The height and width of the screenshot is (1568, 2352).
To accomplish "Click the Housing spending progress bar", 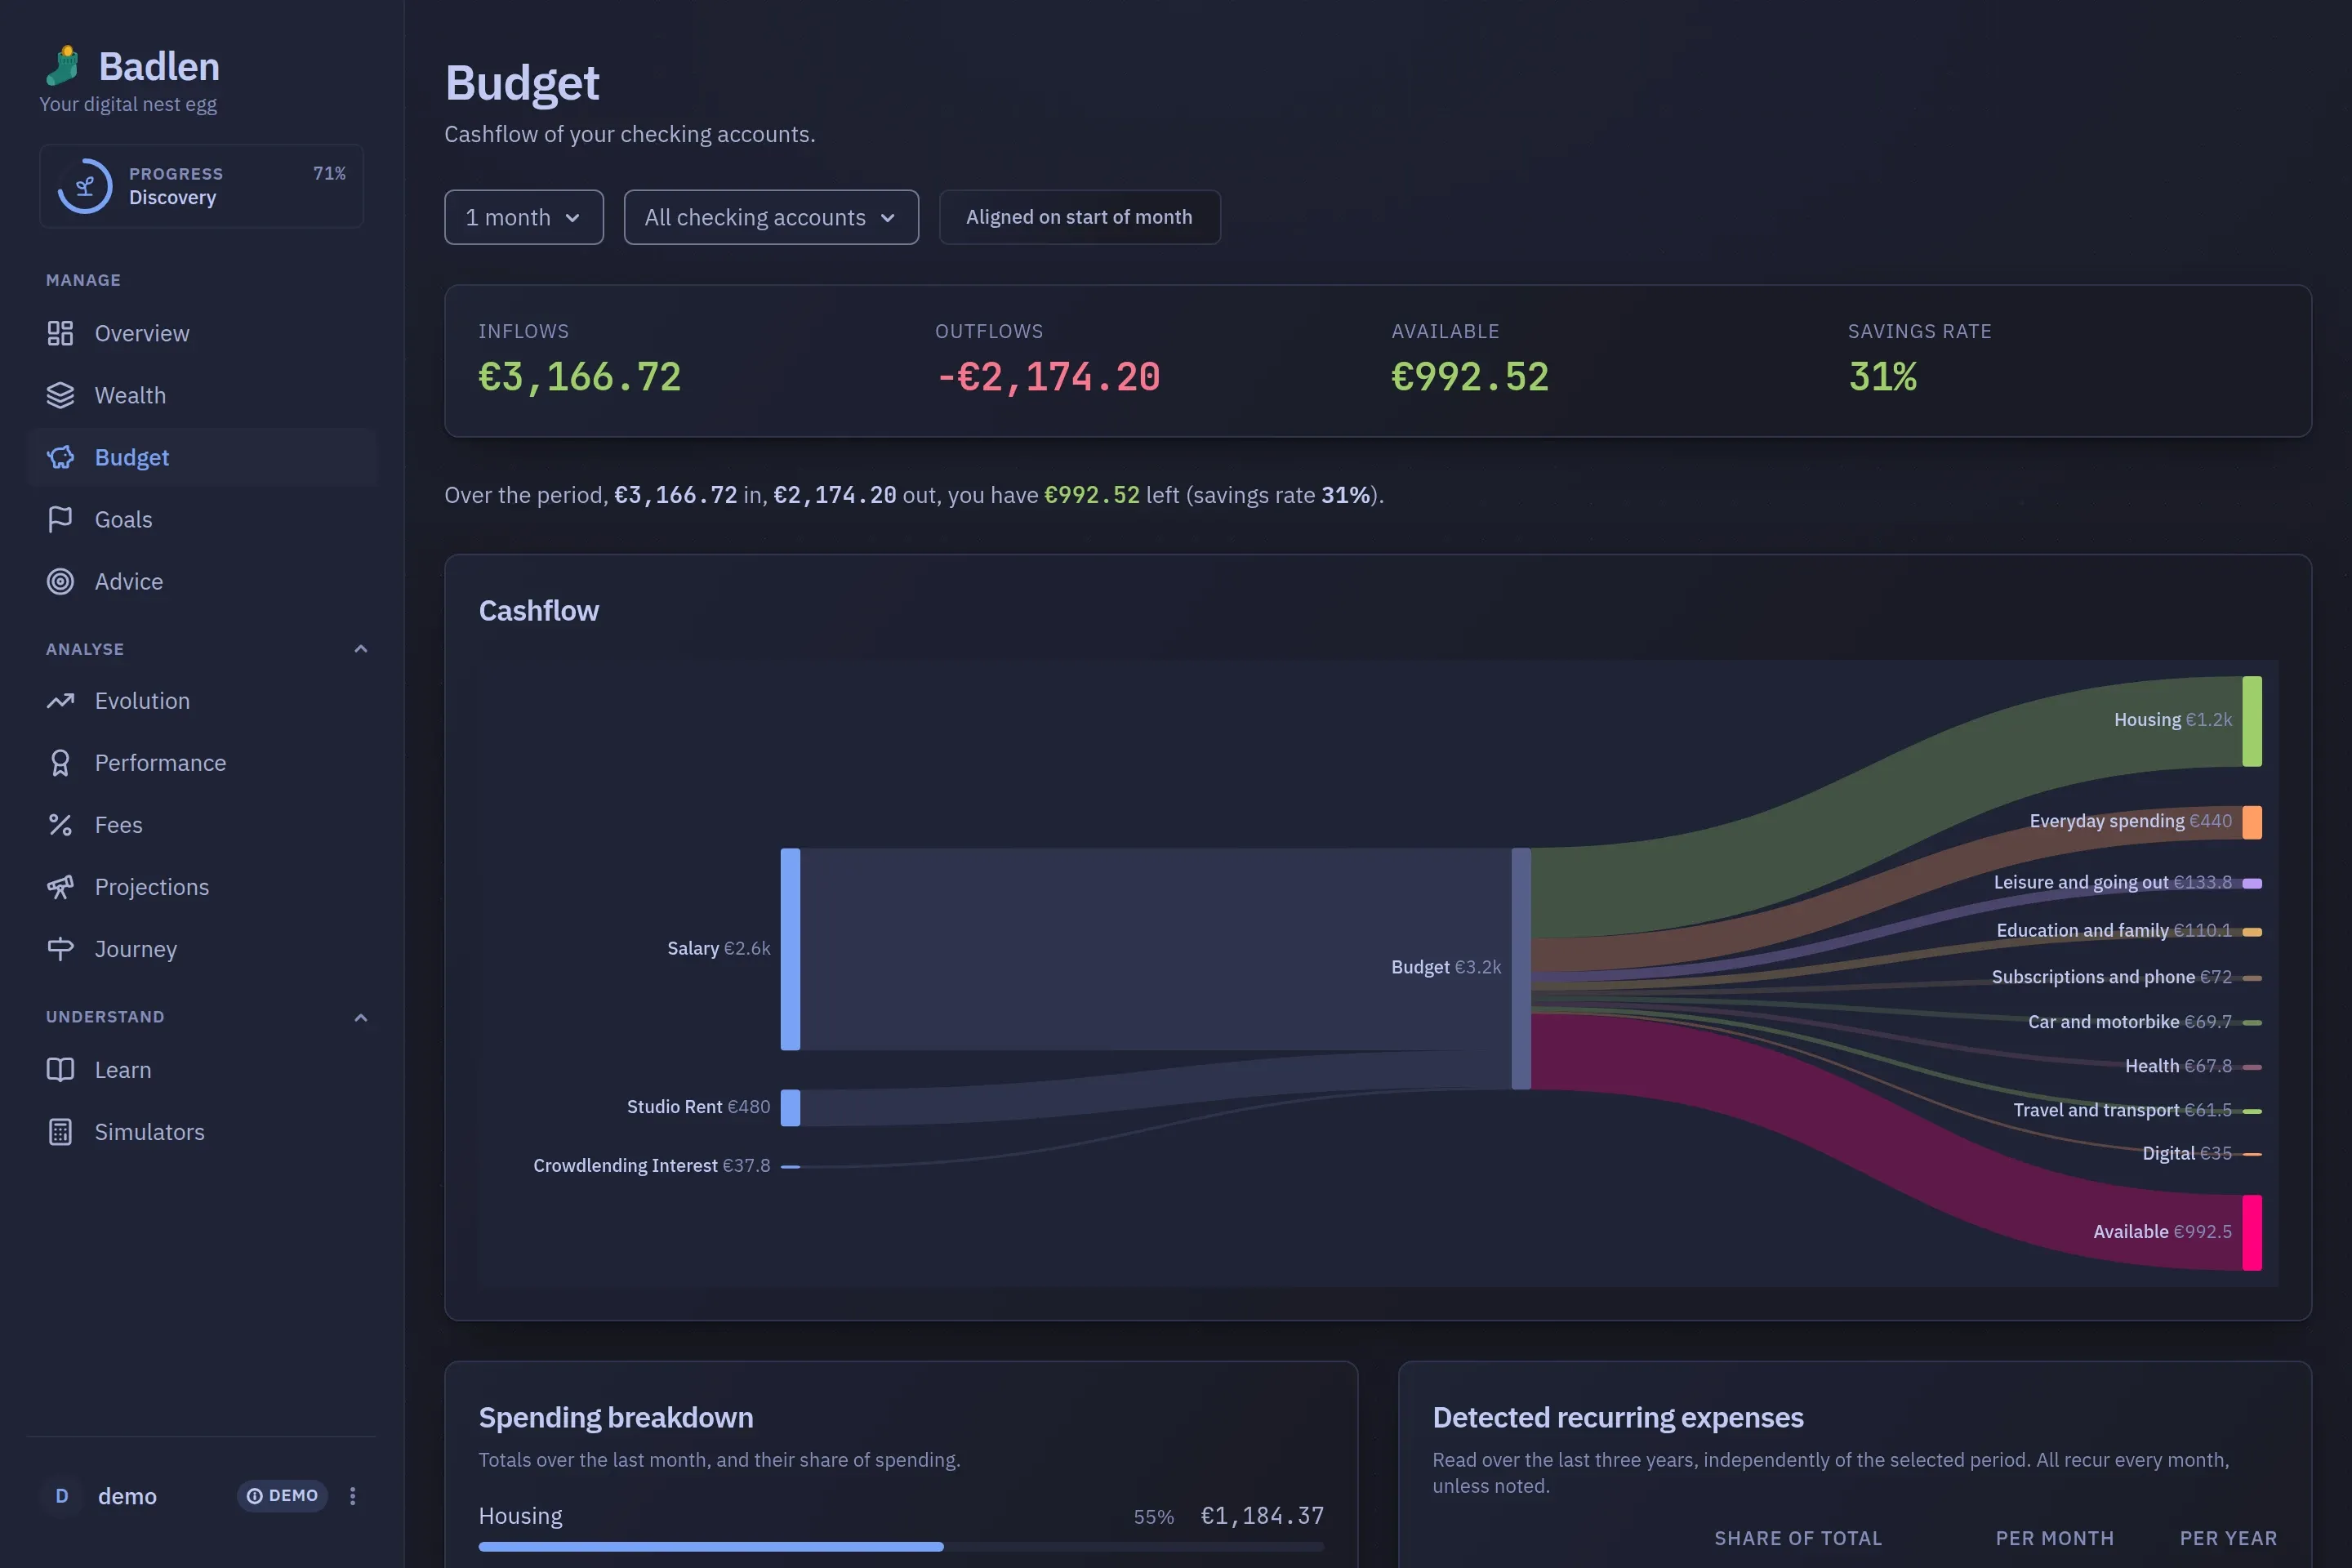I will click(x=901, y=1547).
